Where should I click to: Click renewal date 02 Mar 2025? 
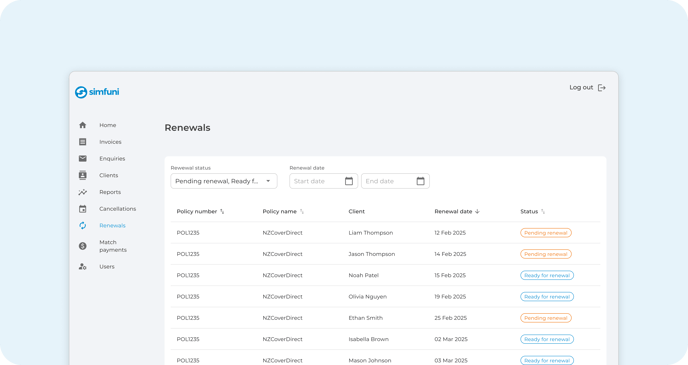pos(451,339)
